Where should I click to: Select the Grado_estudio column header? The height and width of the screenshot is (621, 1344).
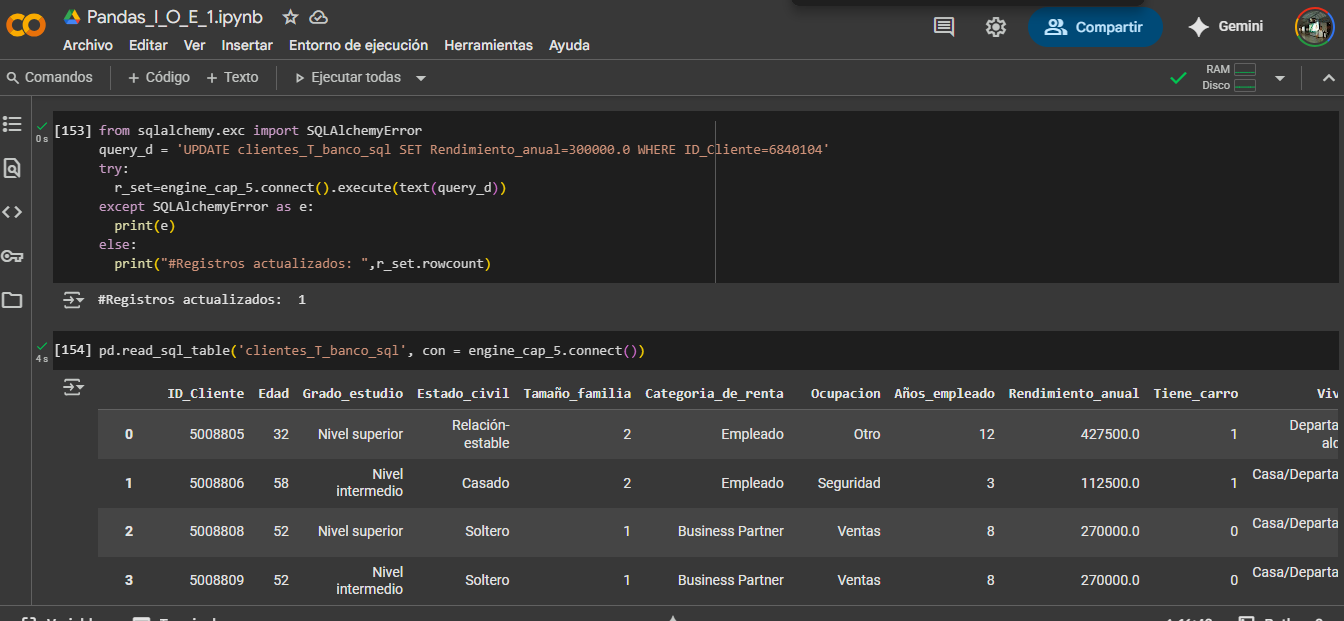pos(353,393)
